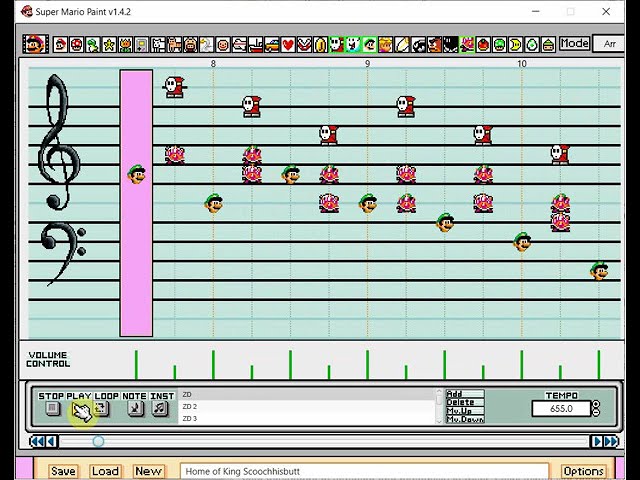Select the 1-Up Mushroom instrument icon
Image resolution: width=640 pixels, height=480 pixels.
pos(500,44)
